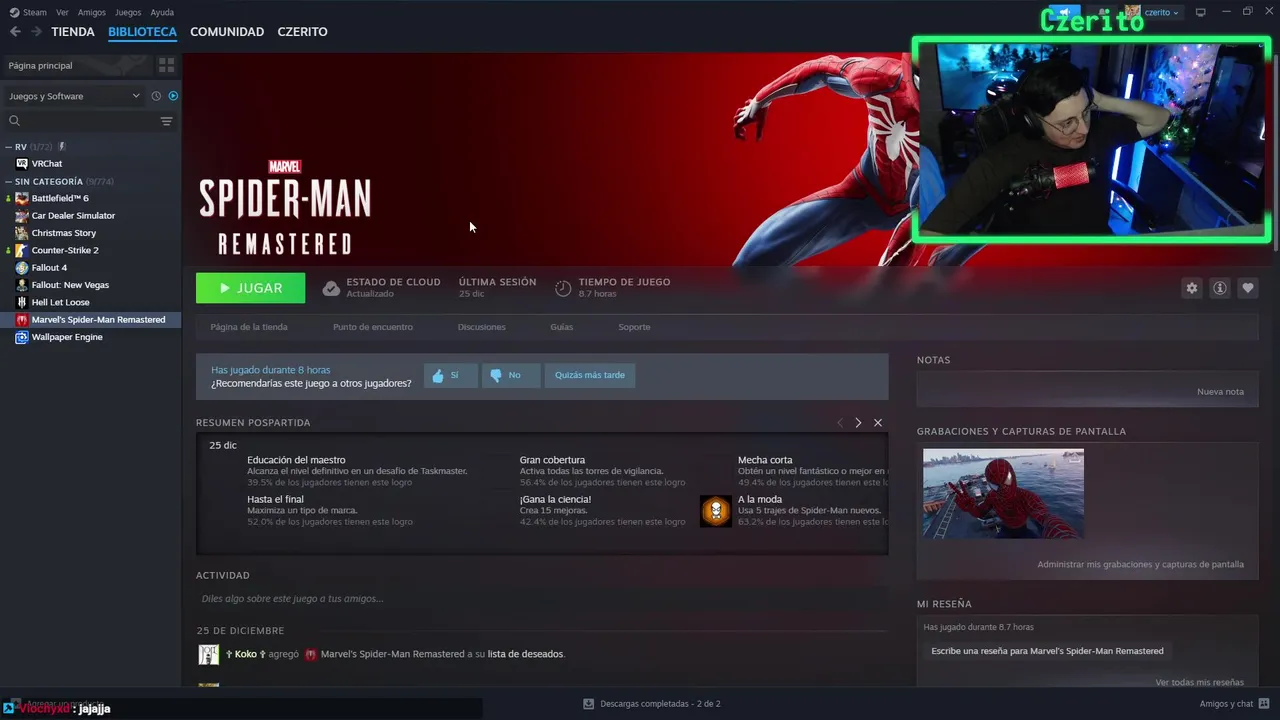Screen dimensions: 1280x720
Task: Click the playtime clock icon
Action: click(563, 288)
